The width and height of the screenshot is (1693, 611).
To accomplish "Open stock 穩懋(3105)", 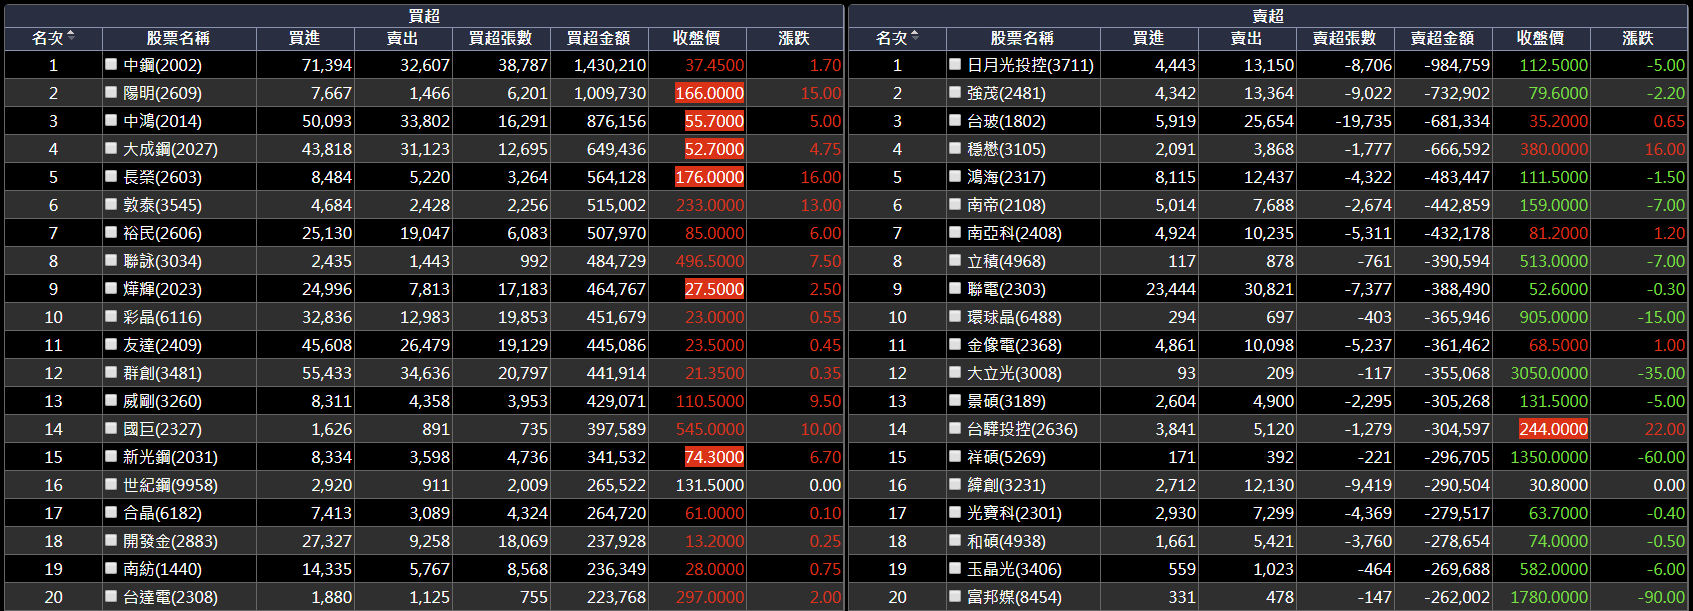I will tap(1006, 149).
